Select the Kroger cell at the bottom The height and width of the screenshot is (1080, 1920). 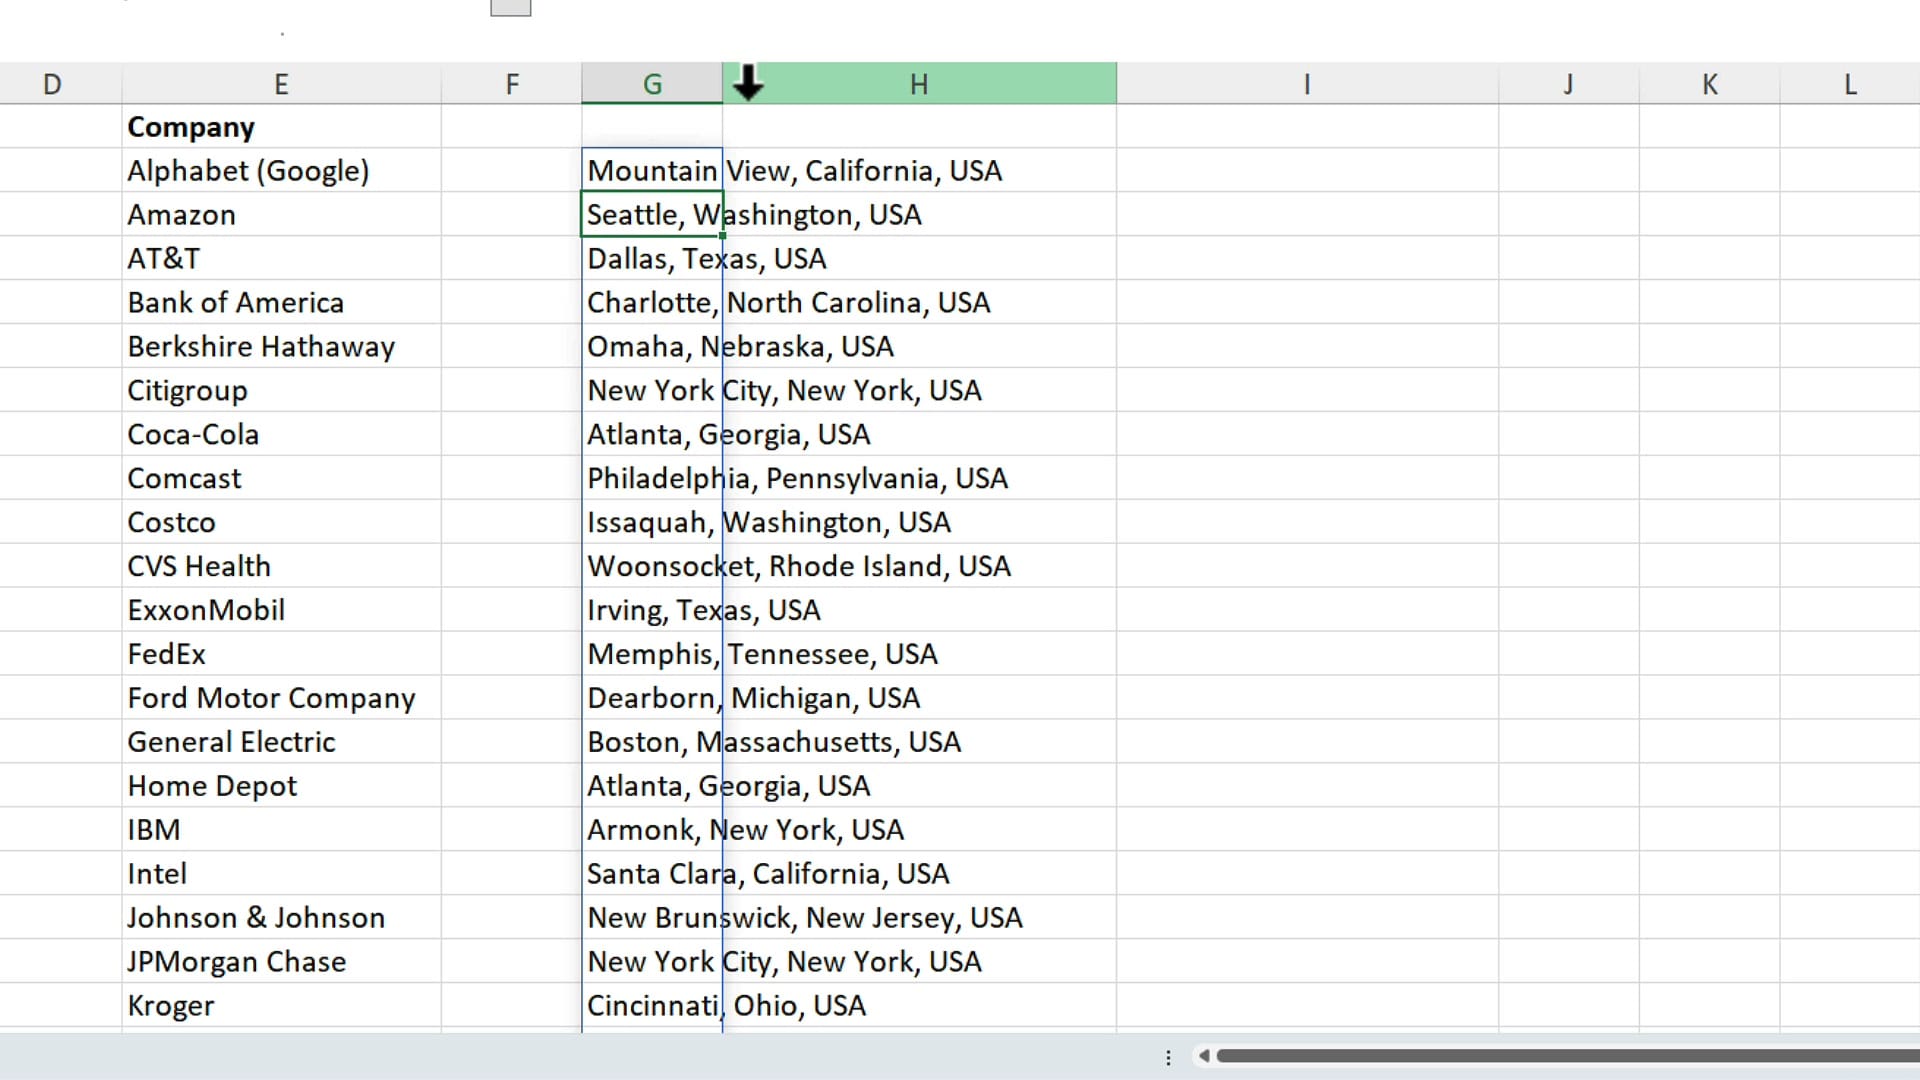pyautogui.click(x=170, y=1005)
